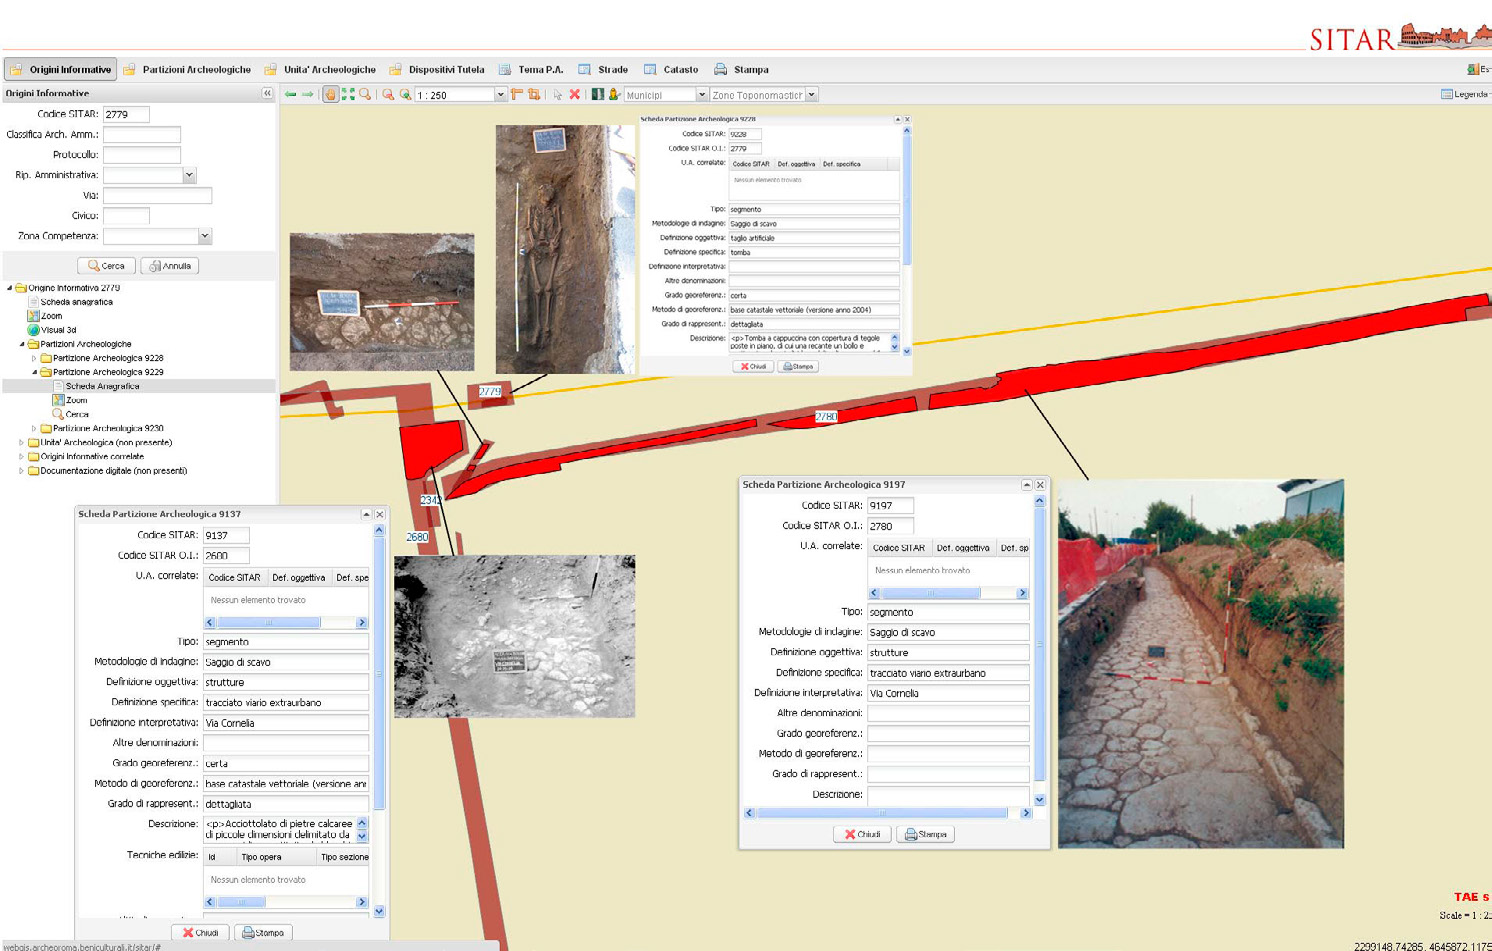Open the Stampa menu item
The width and height of the screenshot is (1492, 951).
(741, 69)
